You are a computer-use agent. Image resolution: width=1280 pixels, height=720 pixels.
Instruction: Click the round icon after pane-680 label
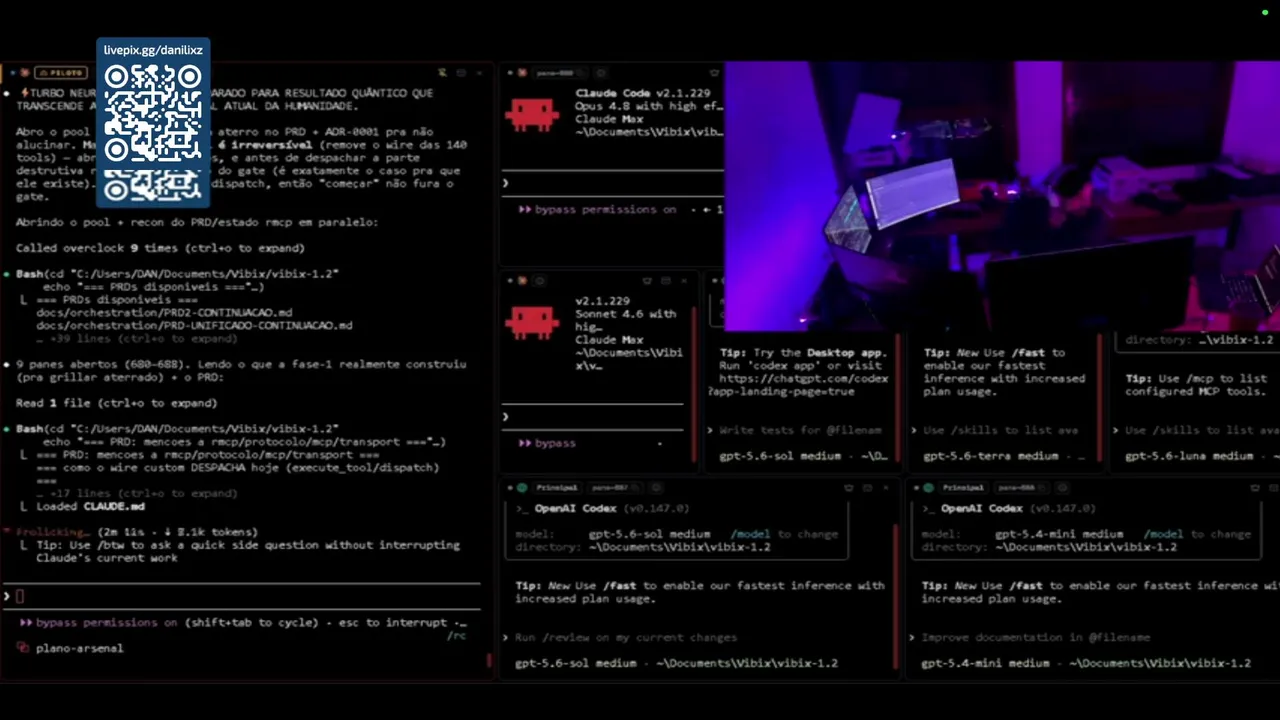(601, 73)
